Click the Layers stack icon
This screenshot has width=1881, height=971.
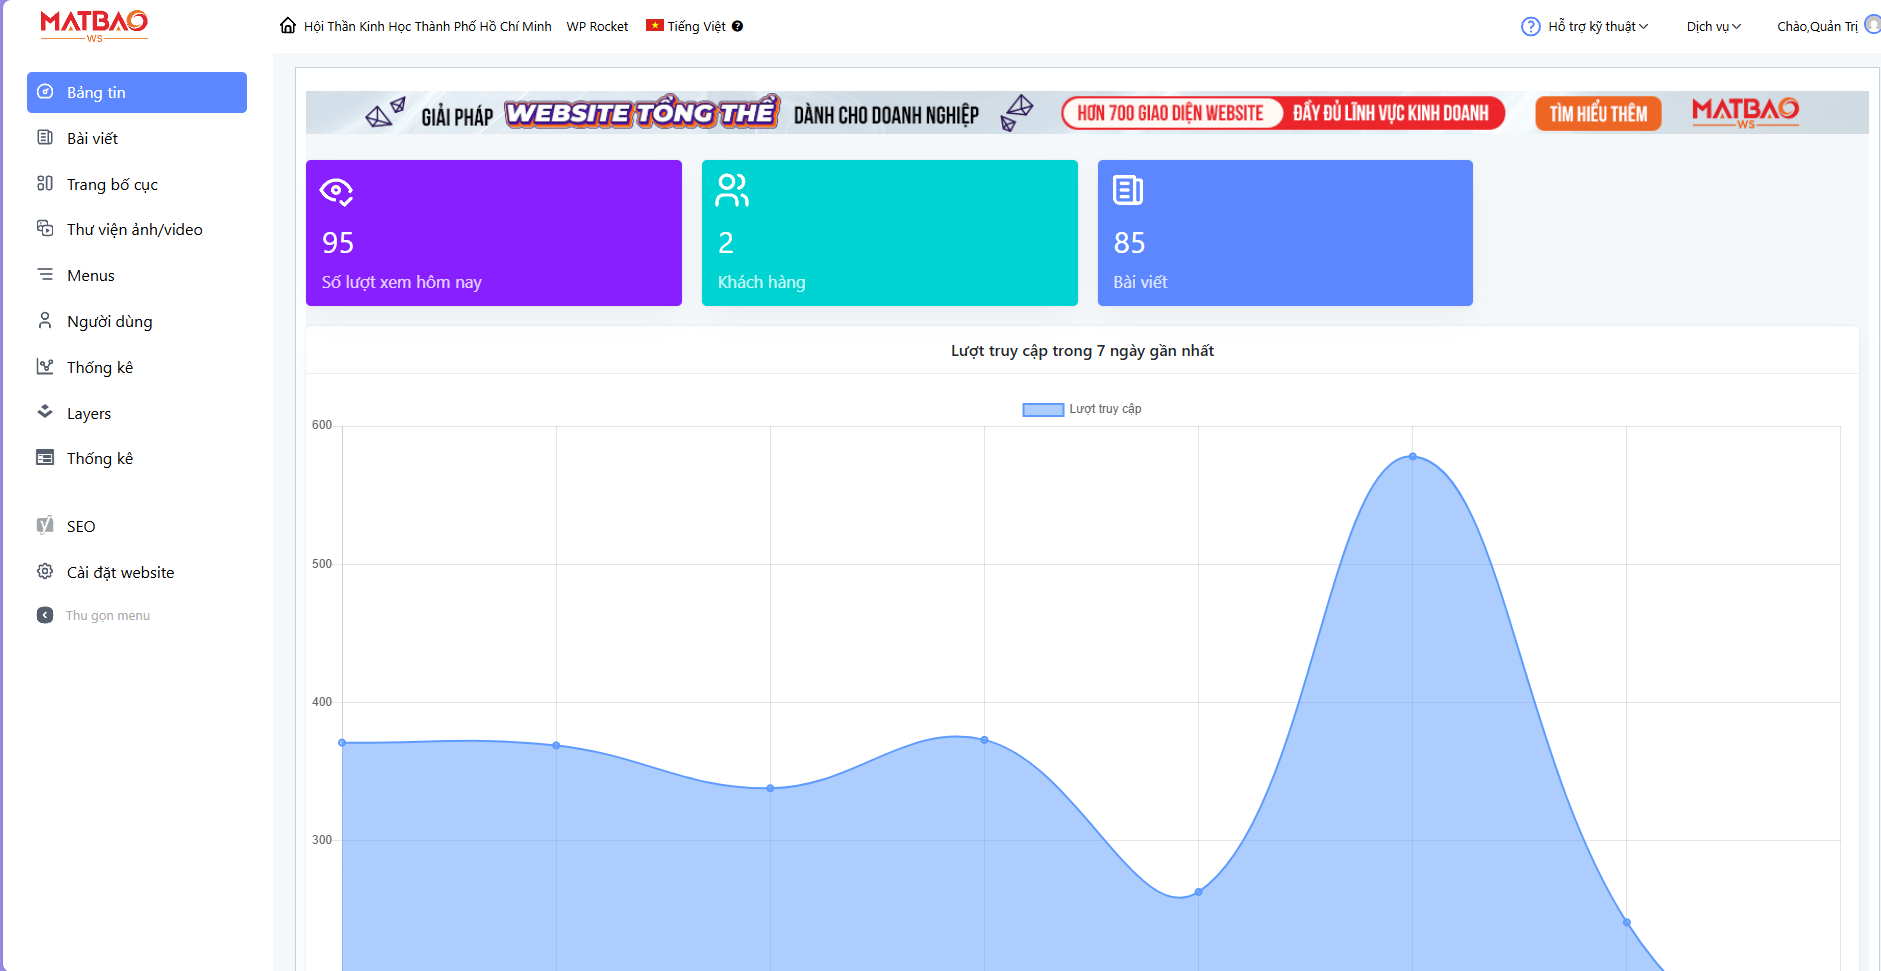pyautogui.click(x=45, y=412)
